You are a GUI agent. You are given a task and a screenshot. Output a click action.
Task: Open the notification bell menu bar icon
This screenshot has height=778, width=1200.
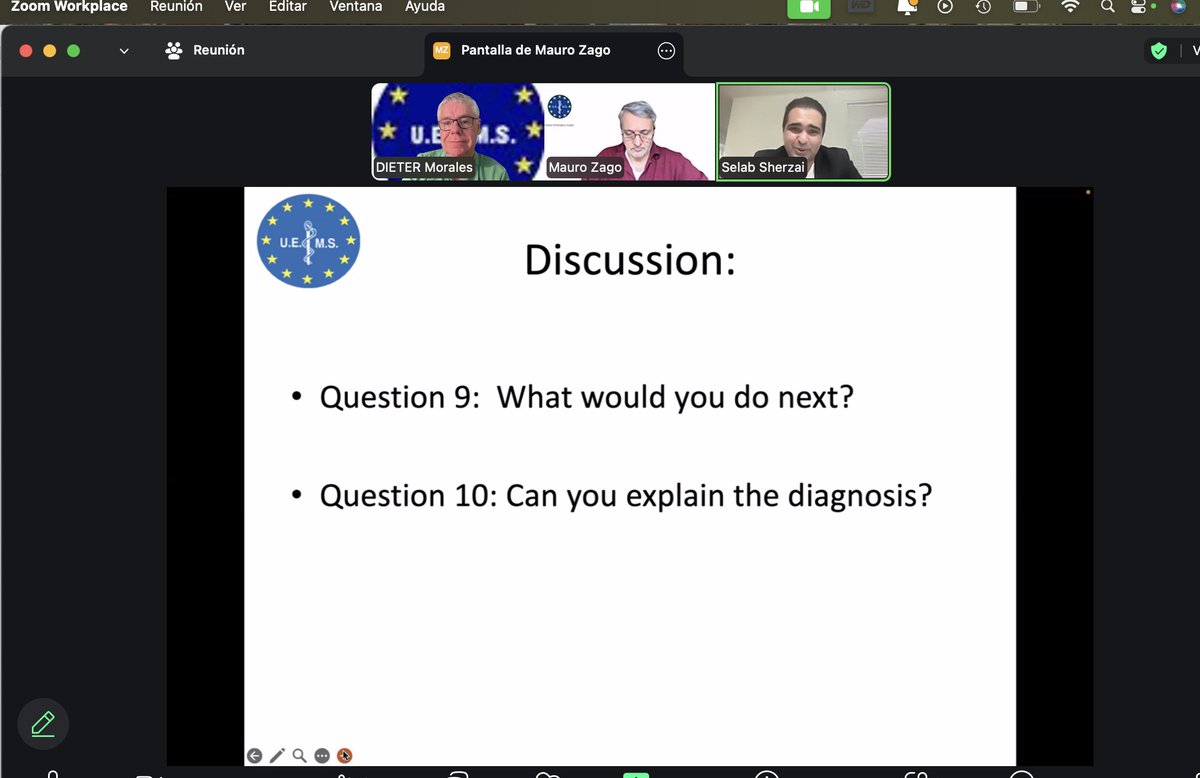[907, 7]
